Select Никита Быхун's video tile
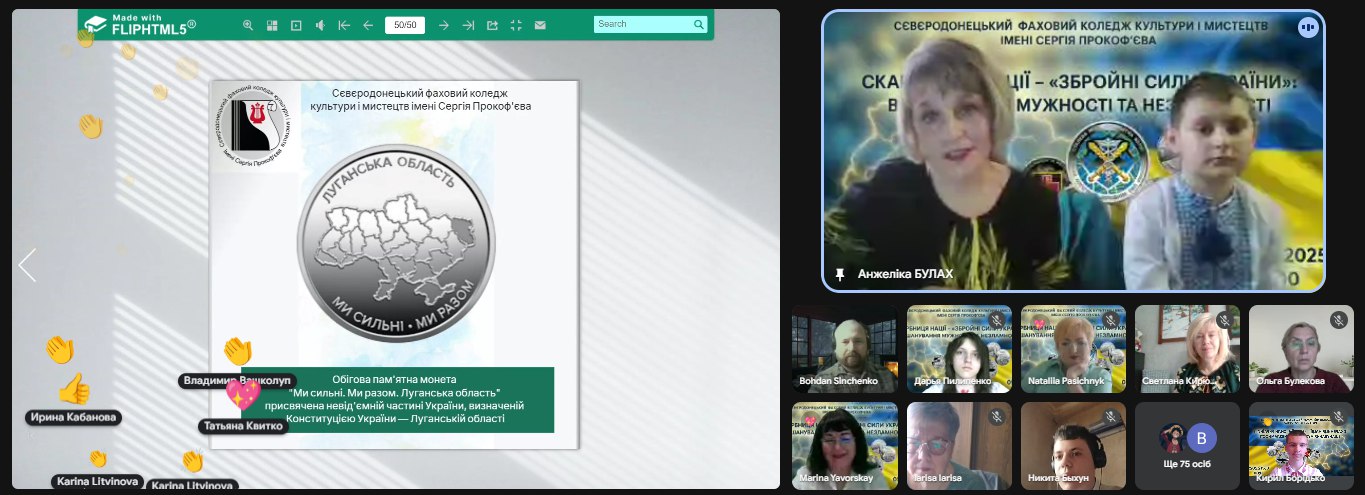Screen dimensions: 1365x495 (1073, 445)
